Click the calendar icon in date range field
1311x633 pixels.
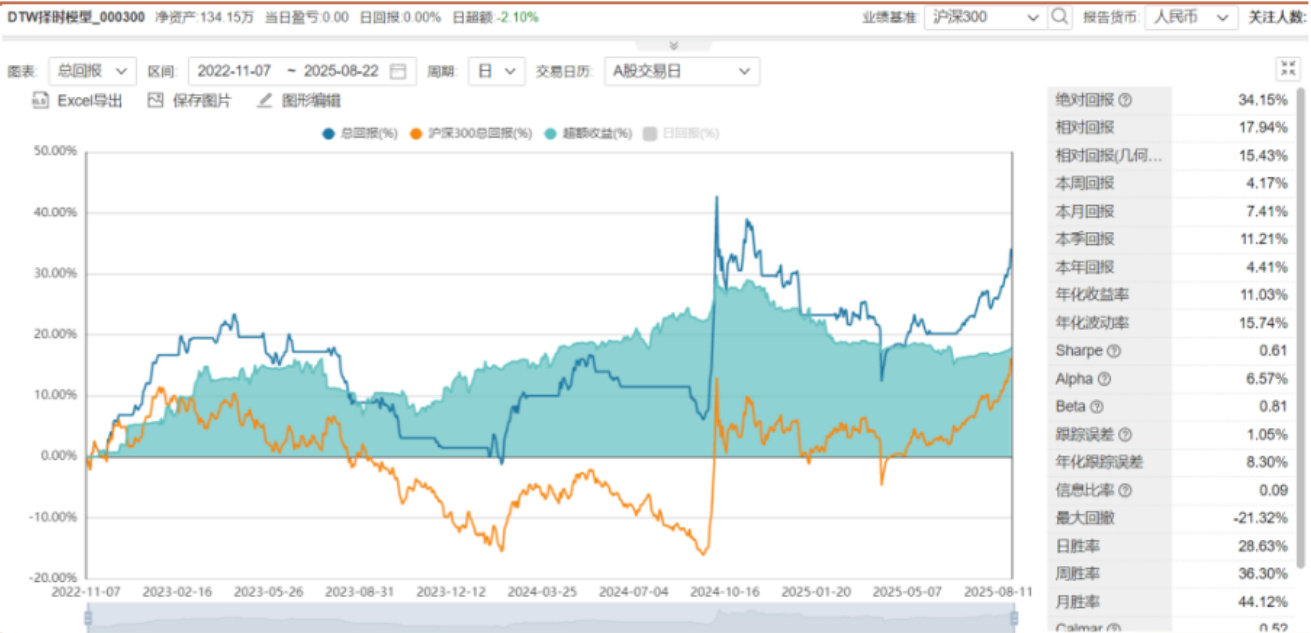coord(398,71)
